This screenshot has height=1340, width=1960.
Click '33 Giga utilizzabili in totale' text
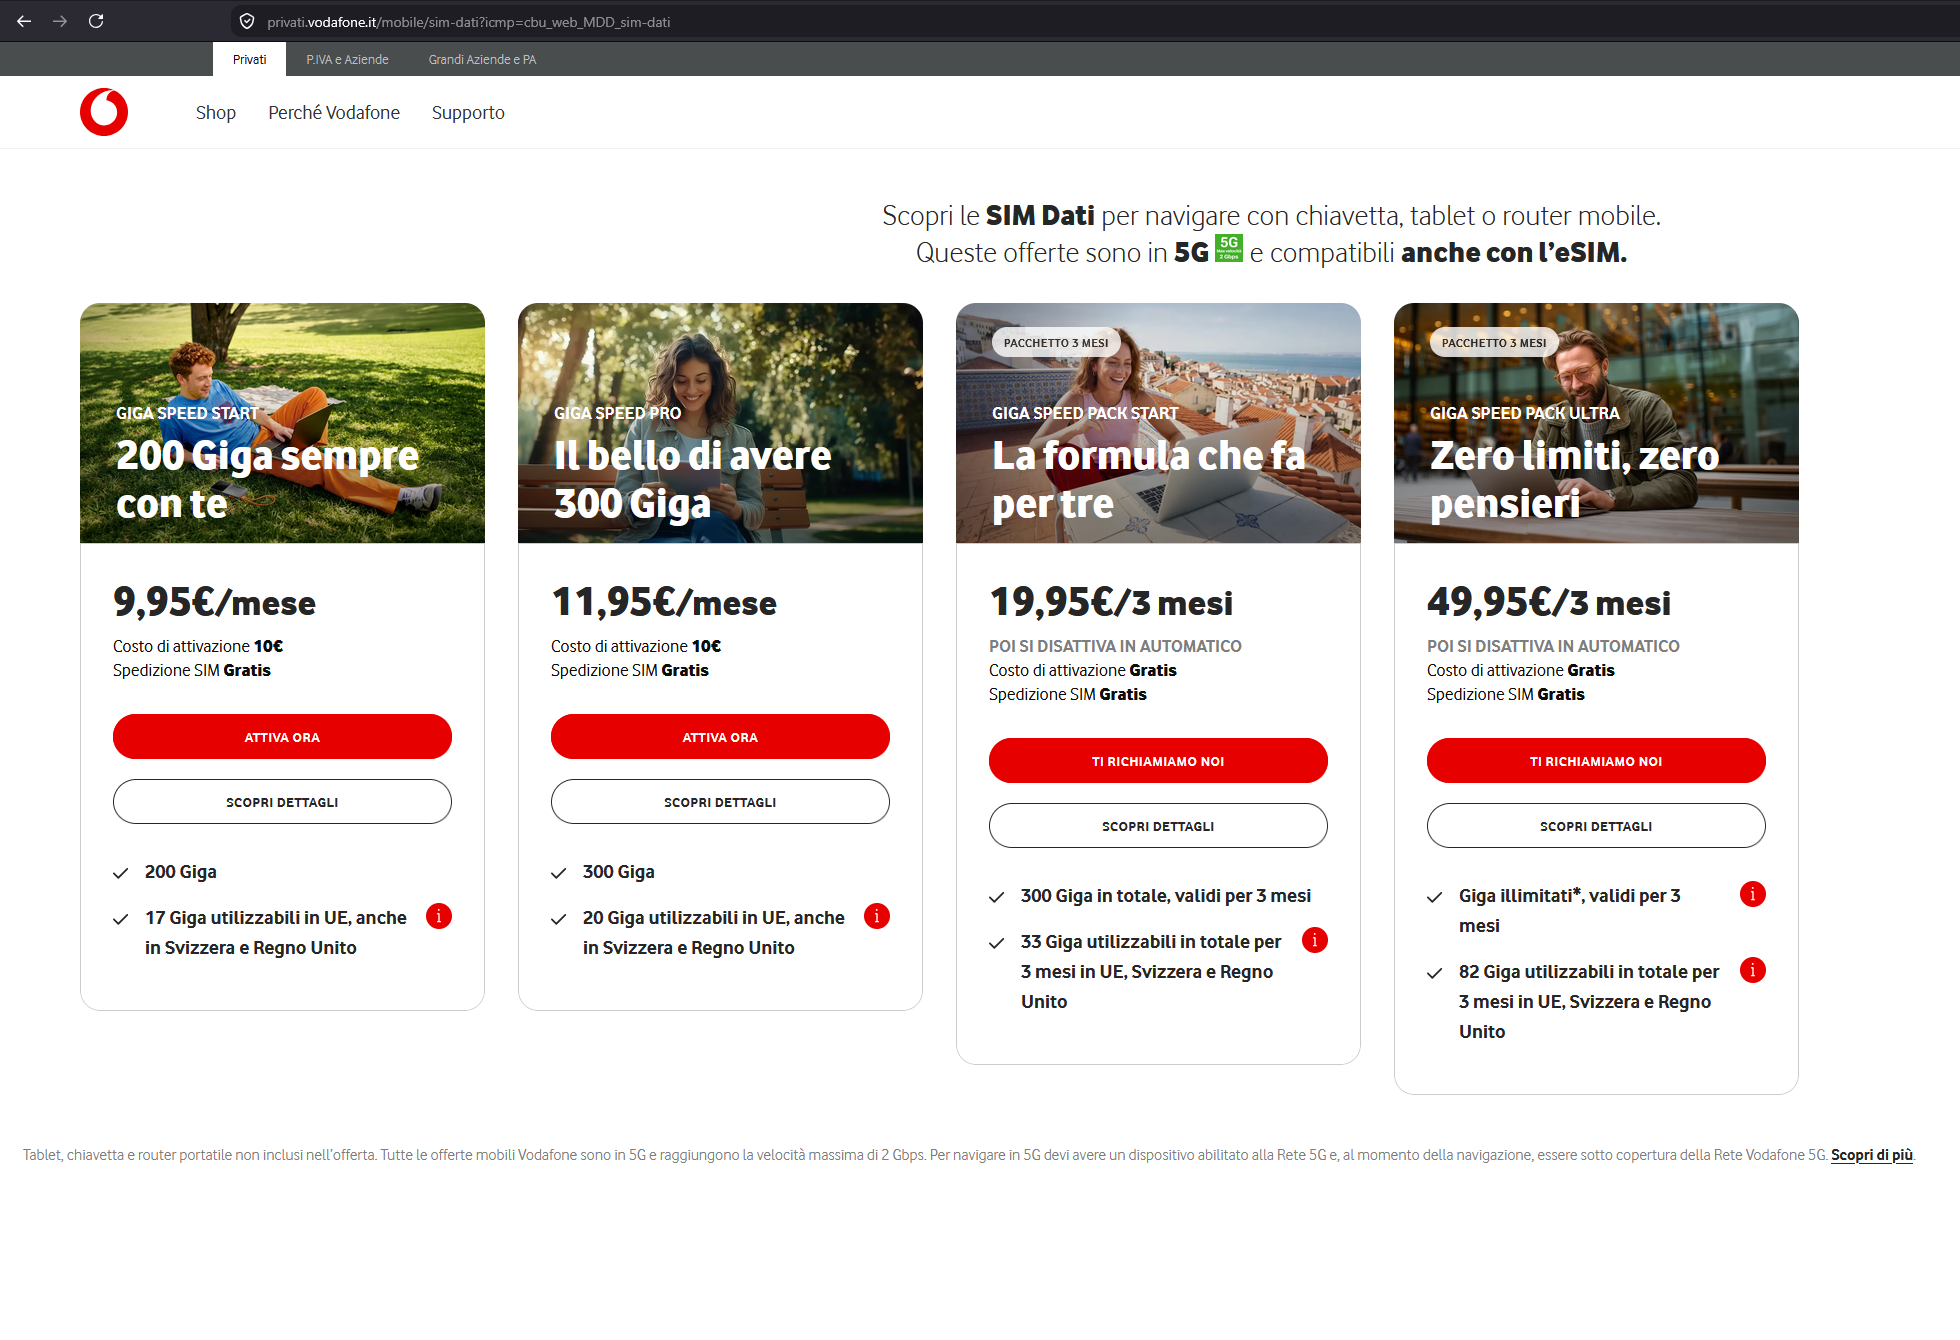pyautogui.click(x=1151, y=972)
